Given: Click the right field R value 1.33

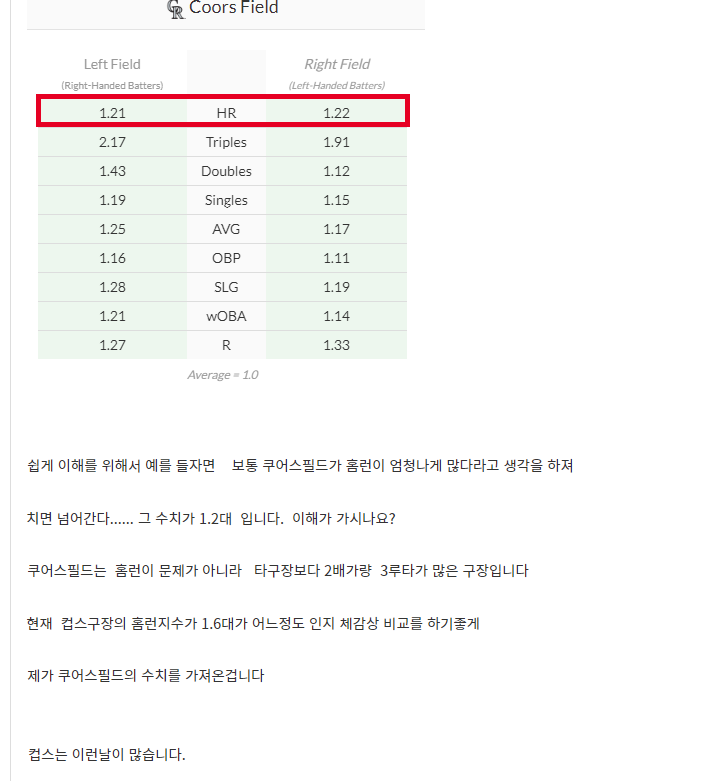Looking at the screenshot, I should point(336,345).
